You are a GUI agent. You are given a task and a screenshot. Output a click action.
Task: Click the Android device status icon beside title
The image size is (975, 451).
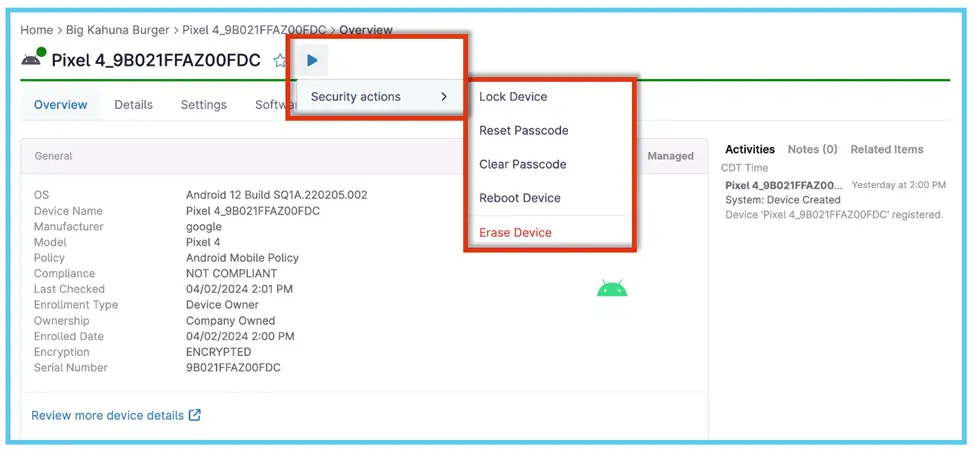click(x=32, y=58)
